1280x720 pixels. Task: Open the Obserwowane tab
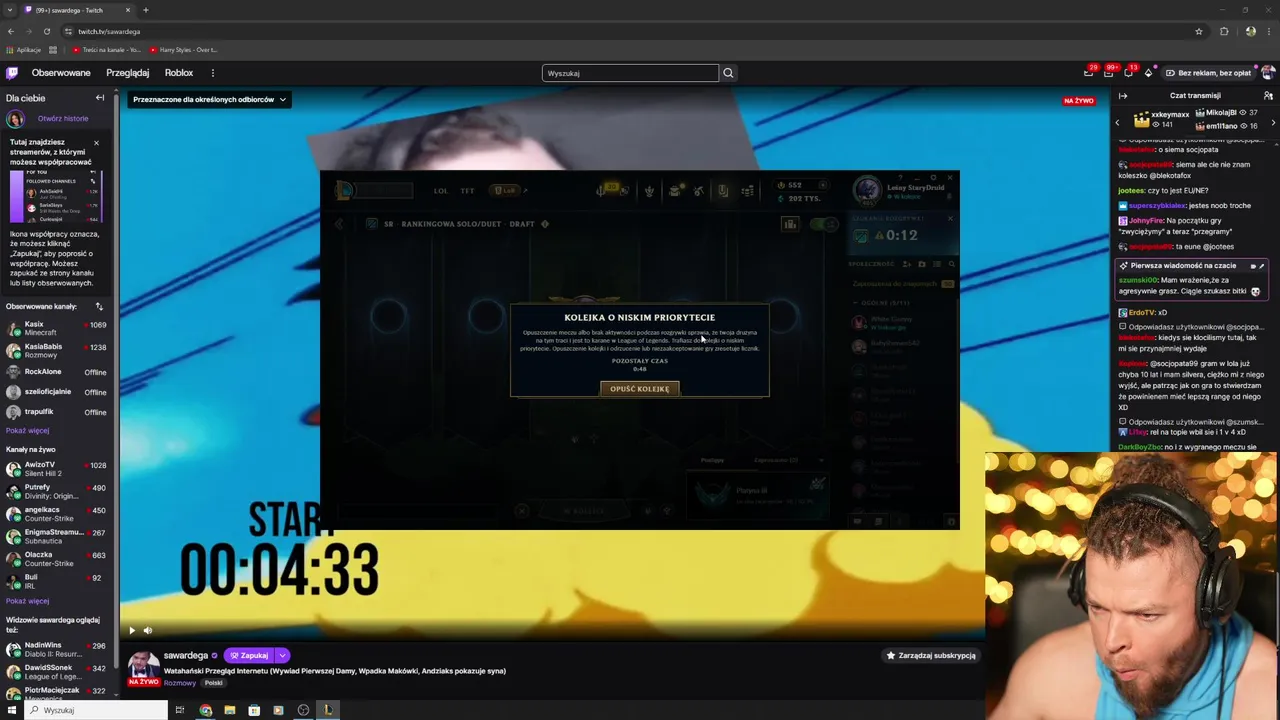pos(61,73)
